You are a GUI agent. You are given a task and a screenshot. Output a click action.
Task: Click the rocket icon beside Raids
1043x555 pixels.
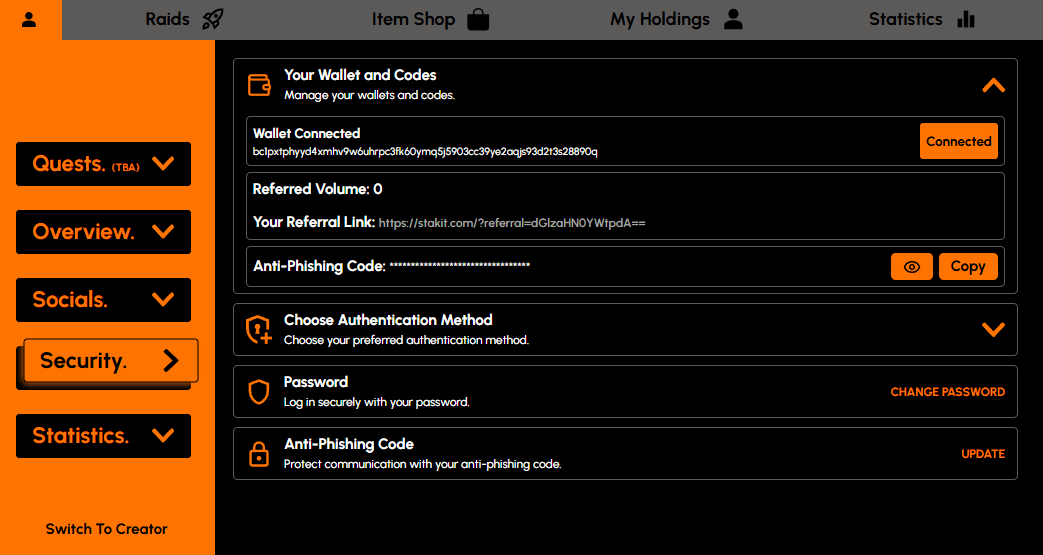pos(211,19)
